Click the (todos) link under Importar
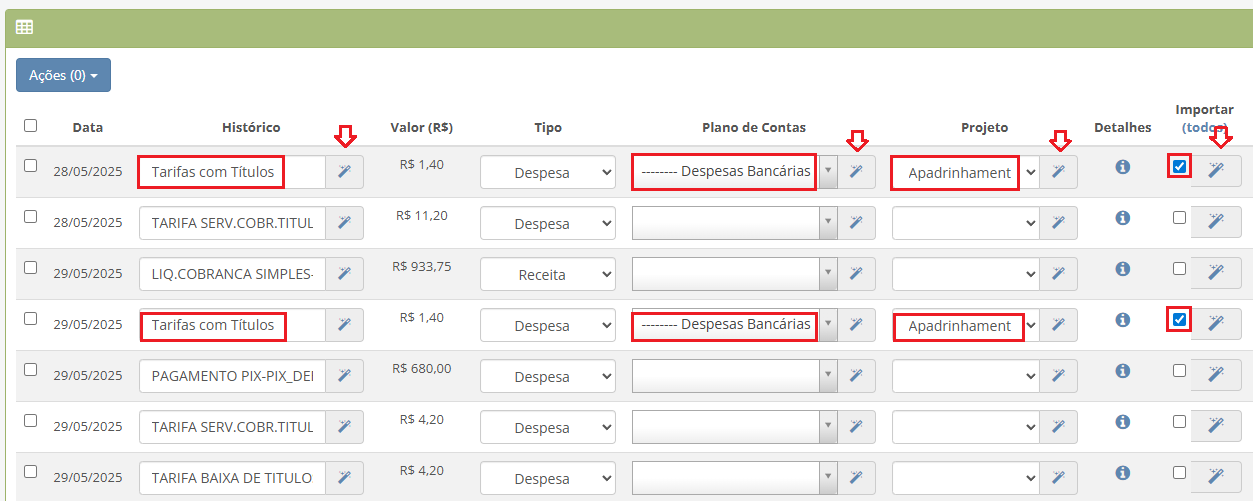This screenshot has height=501, width=1253. tap(1205, 128)
